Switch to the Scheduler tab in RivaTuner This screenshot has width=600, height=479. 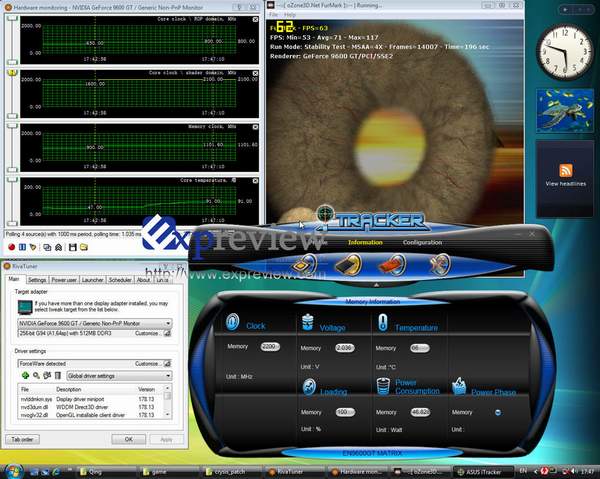pyautogui.click(x=120, y=280)
